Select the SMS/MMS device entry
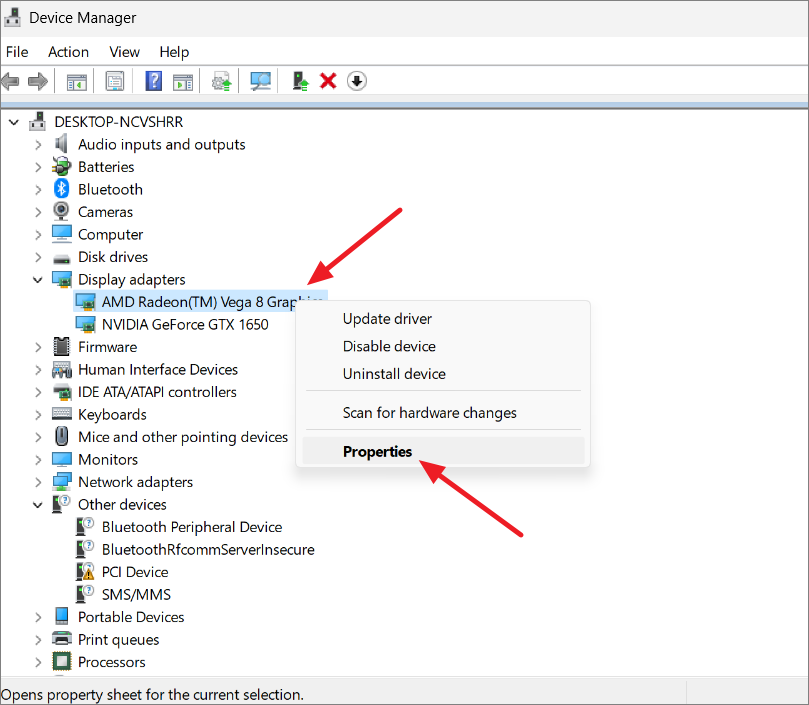Image resolution: width=809 pixels, height=705 pixels. [x=136, y=595]
